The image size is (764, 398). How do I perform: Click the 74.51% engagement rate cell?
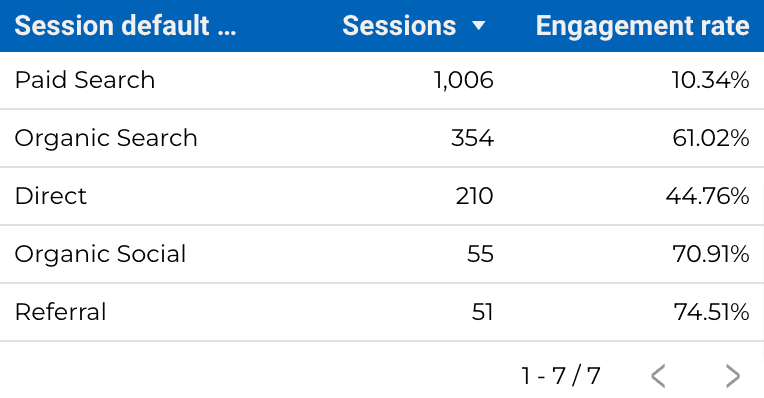tap(711, 312)
